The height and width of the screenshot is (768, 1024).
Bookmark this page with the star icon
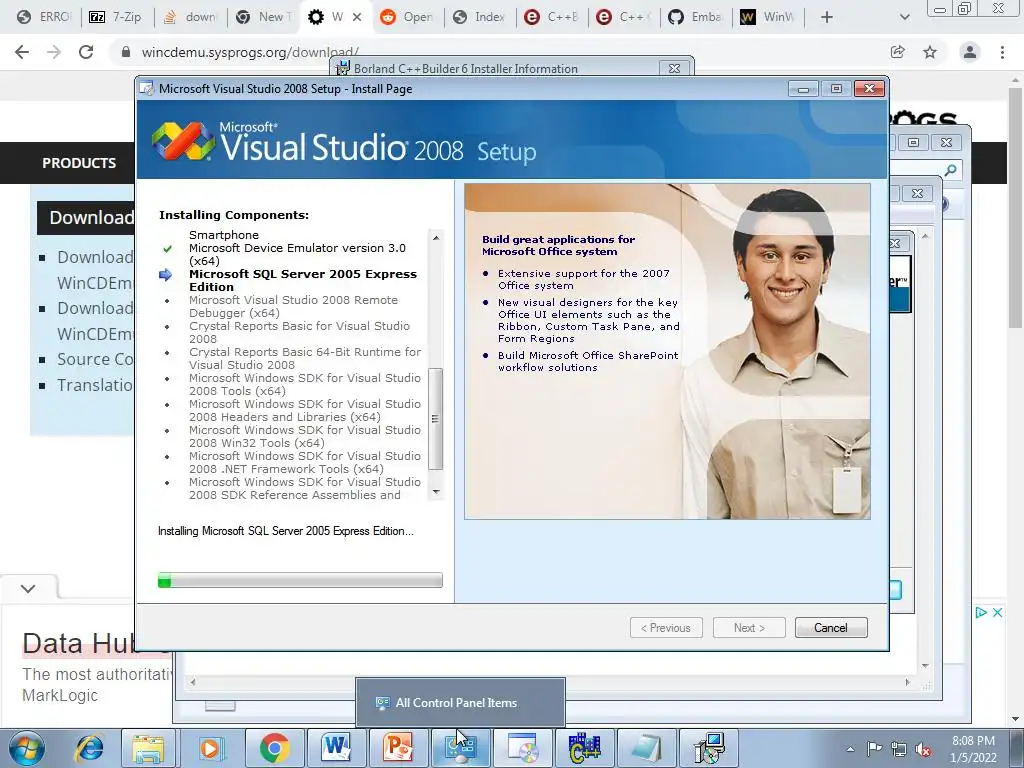[930, 52]
